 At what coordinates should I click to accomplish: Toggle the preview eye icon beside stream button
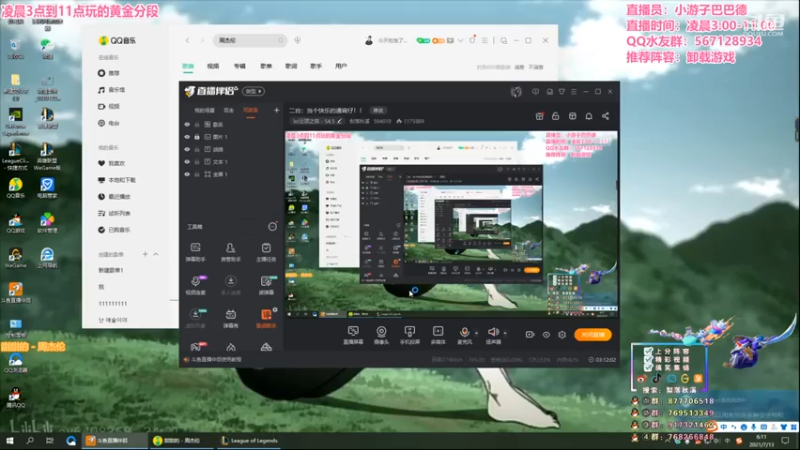point(546,335)
